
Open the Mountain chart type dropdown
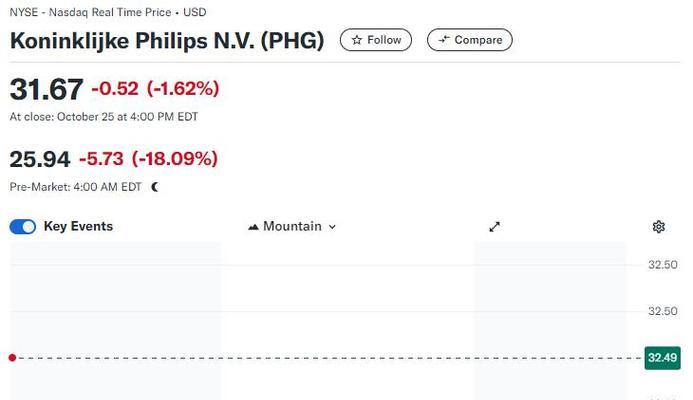click(292, 227)
